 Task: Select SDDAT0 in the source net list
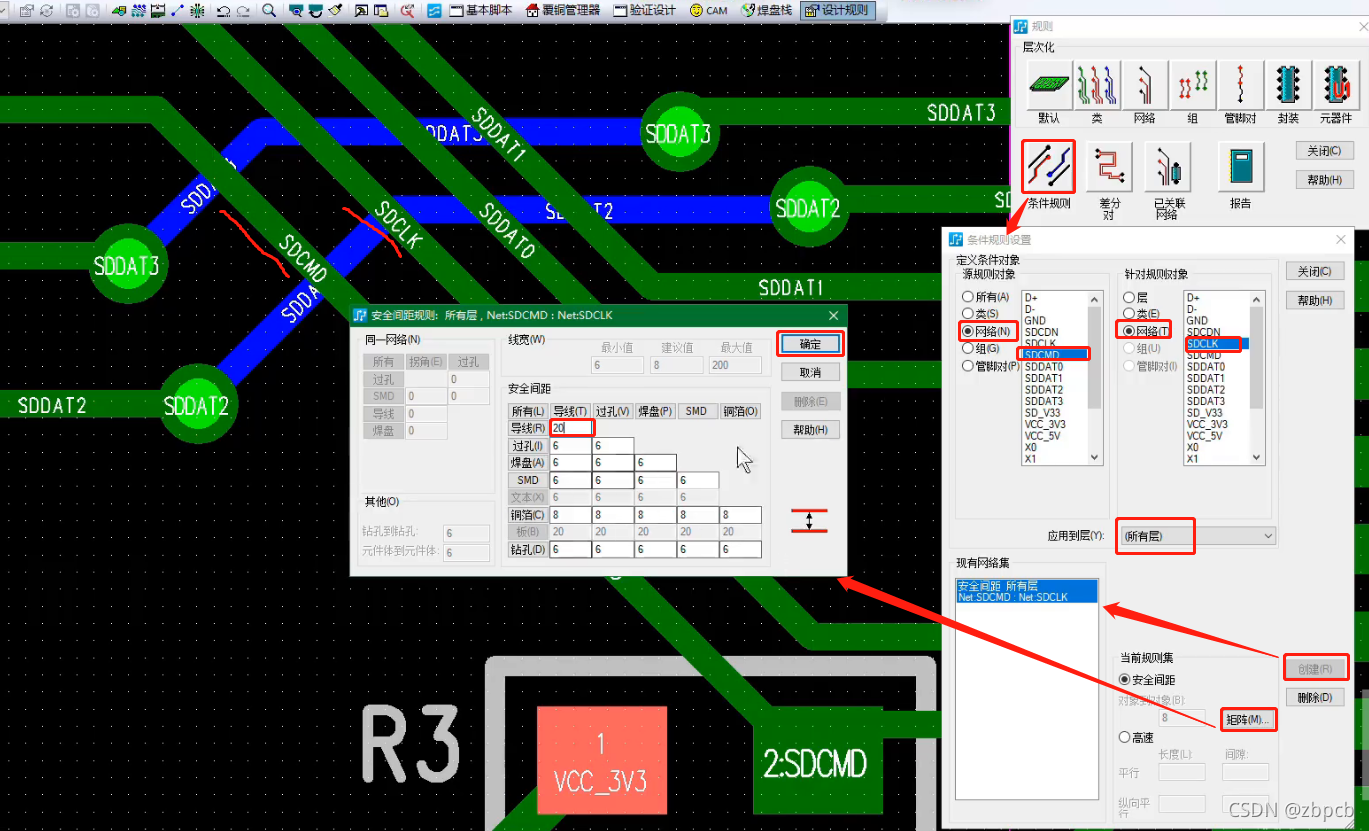1054,367
